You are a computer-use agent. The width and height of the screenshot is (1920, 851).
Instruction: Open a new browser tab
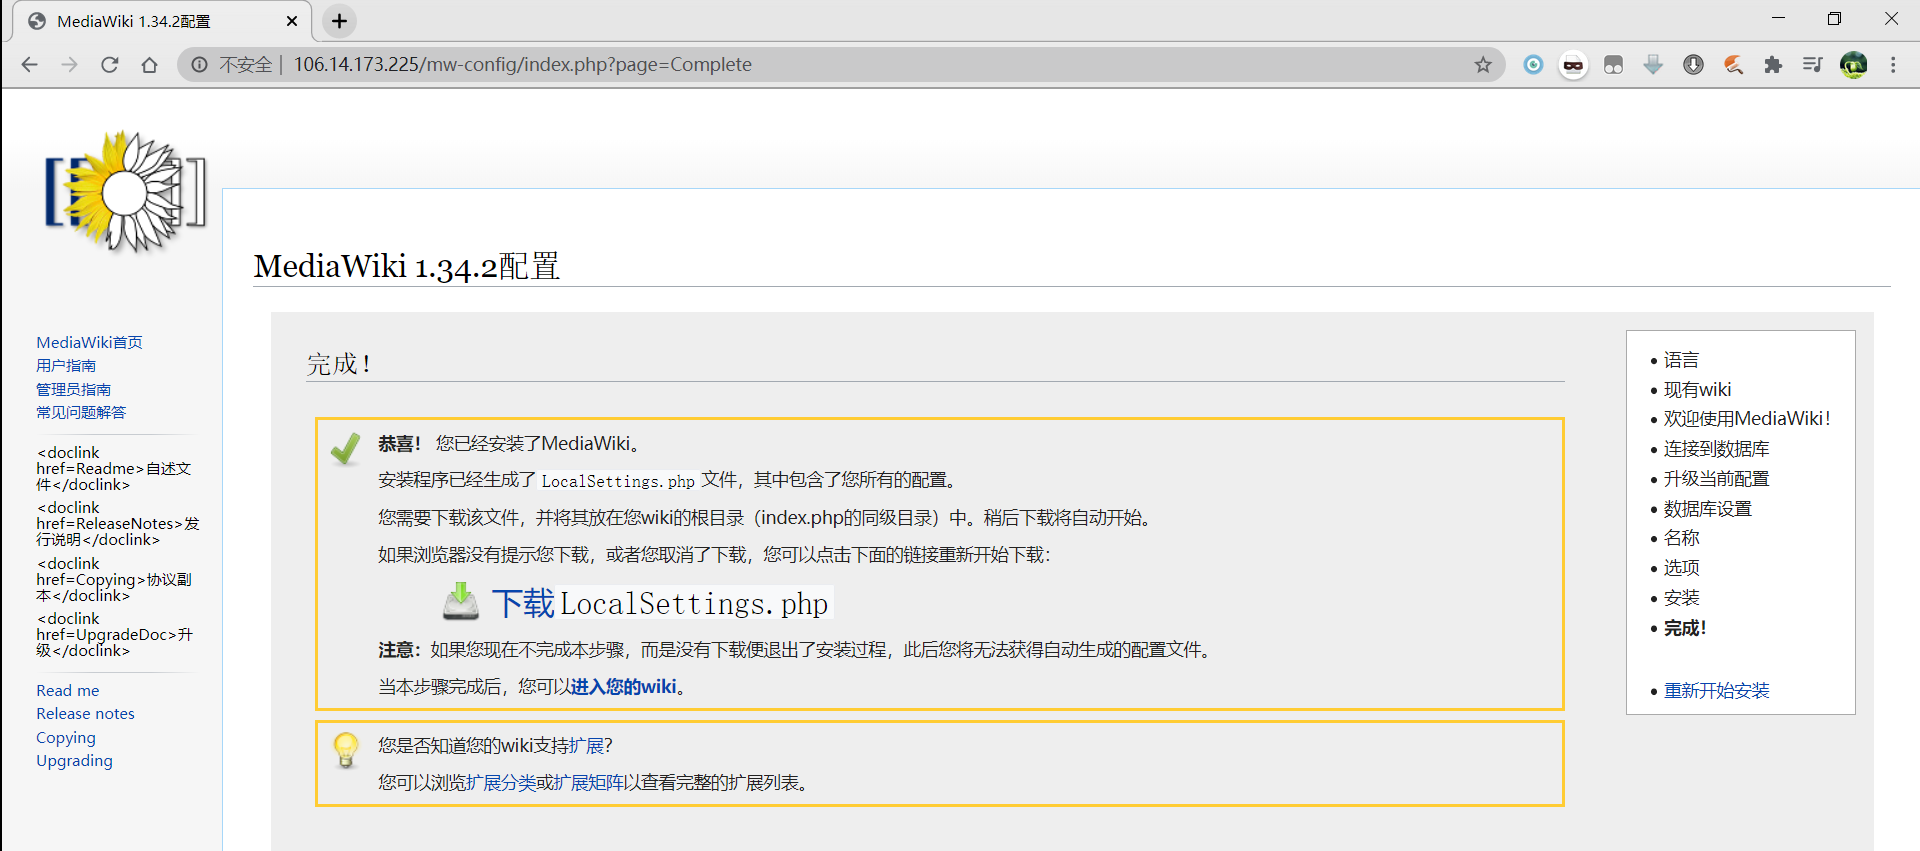click(340, 21)
